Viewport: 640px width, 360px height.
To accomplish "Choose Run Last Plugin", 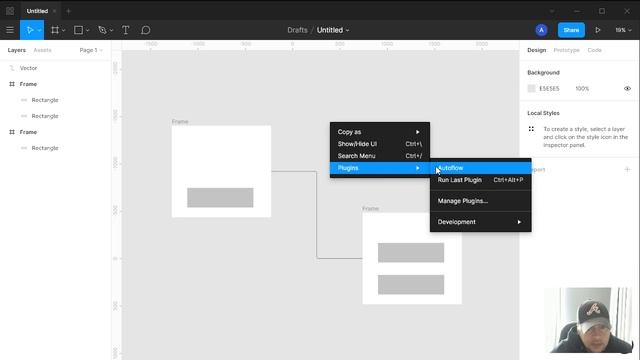I will tap(480, 180).
